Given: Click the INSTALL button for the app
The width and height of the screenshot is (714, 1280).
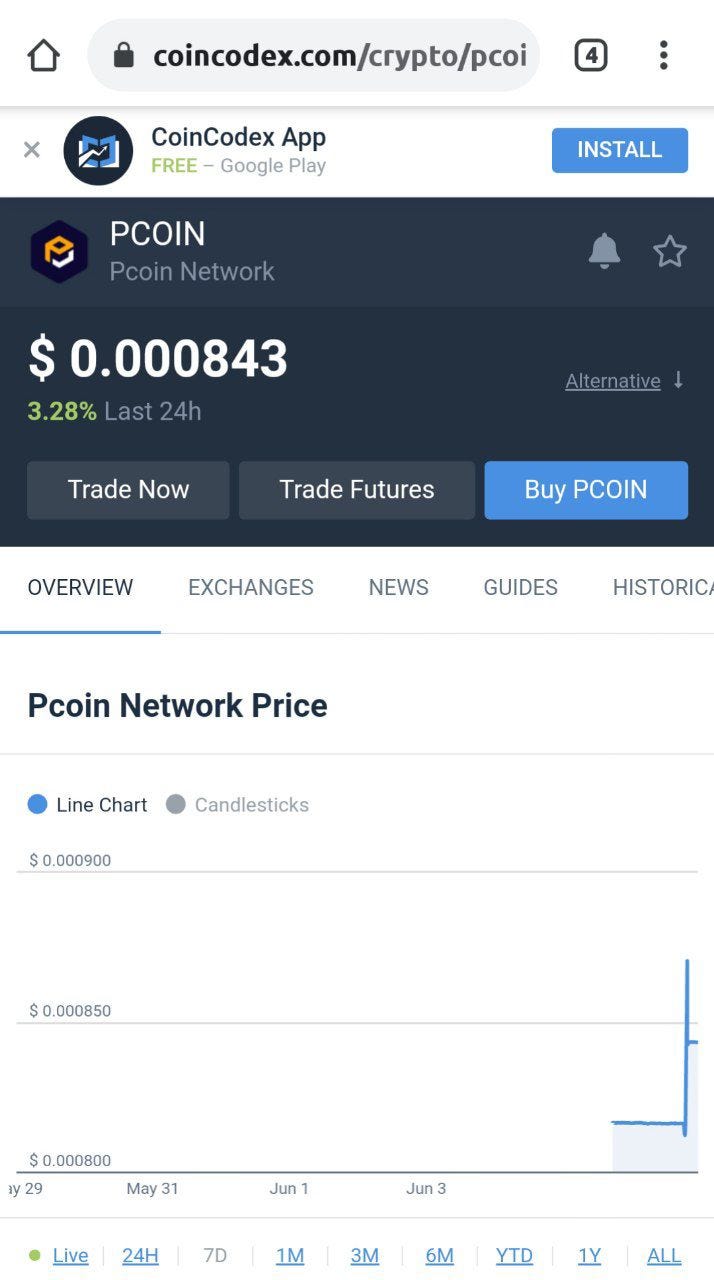Looking at the screenshot, I should pos(620,150).
